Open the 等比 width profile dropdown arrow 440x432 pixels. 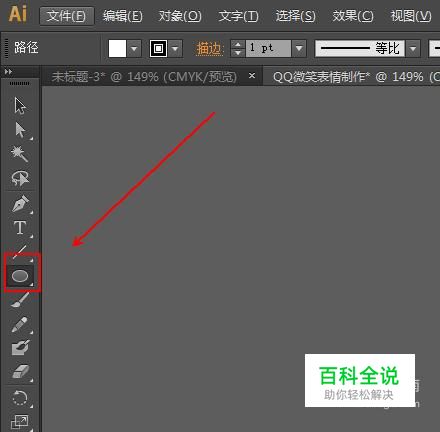pos(413,49)
